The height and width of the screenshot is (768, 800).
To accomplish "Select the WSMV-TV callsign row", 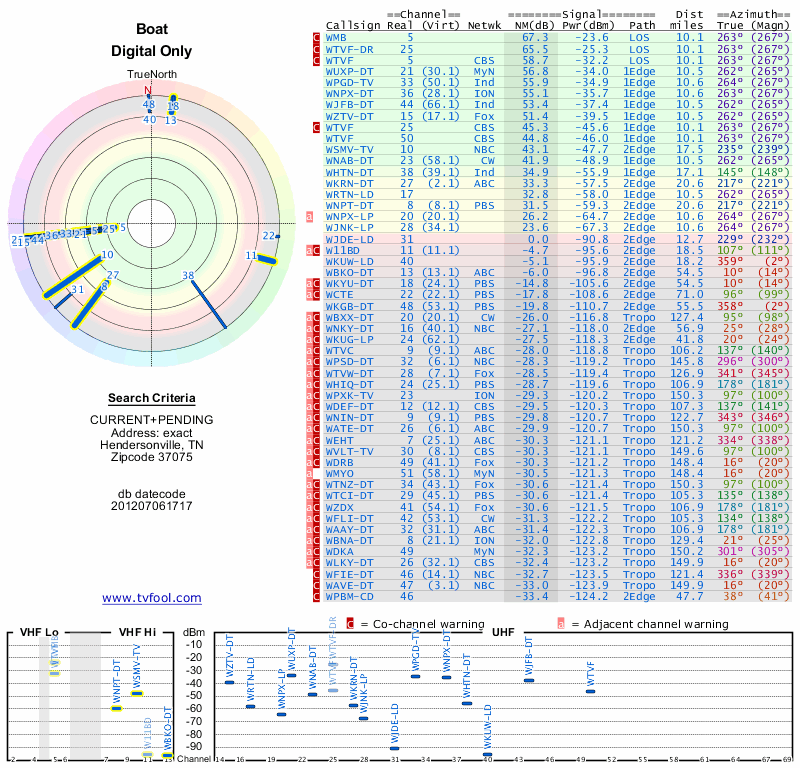I will [557, 150].
